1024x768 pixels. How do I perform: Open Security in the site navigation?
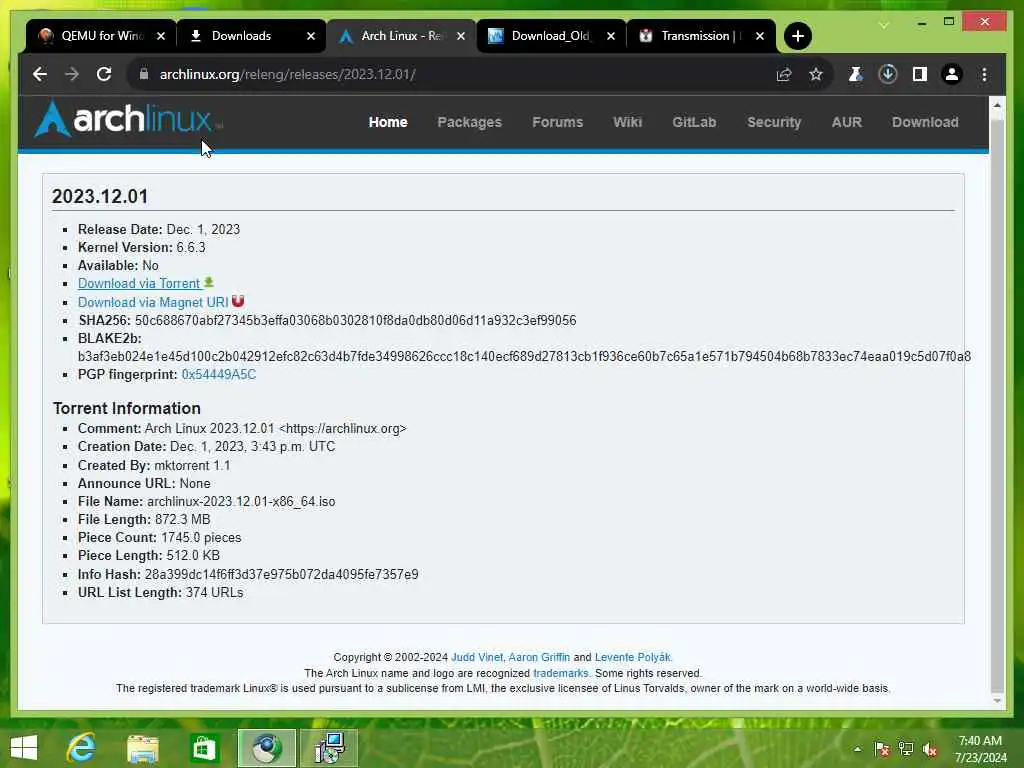(x=774, y=122)
